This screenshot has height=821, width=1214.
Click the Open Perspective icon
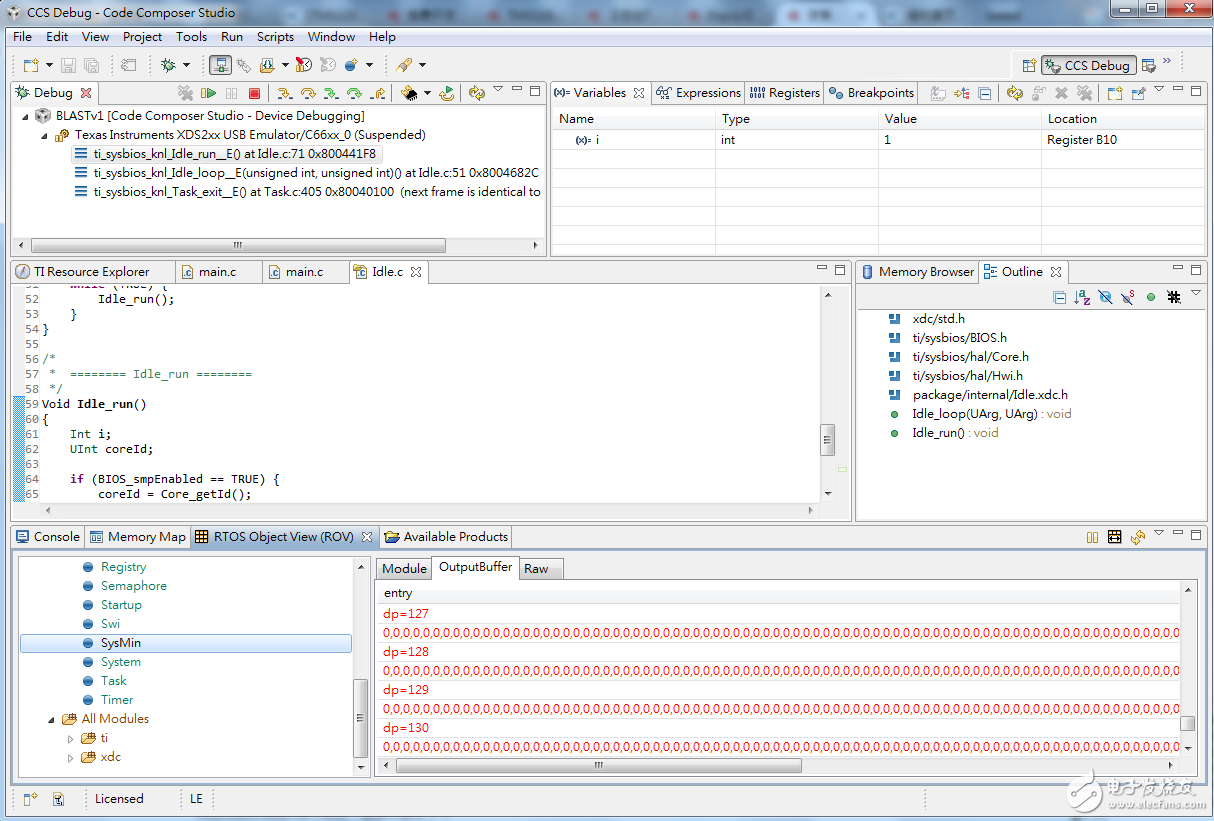(1029, 65)
